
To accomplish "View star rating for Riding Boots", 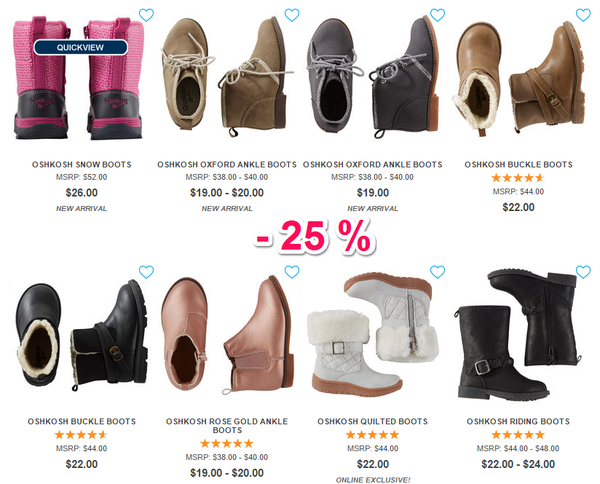I will point(518,435).
